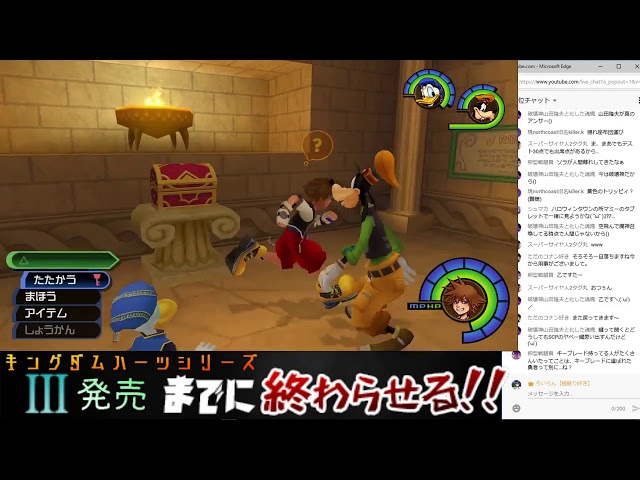
Task: Click Goofy's portrait in the party HUD
Action: tap(483, 108)
